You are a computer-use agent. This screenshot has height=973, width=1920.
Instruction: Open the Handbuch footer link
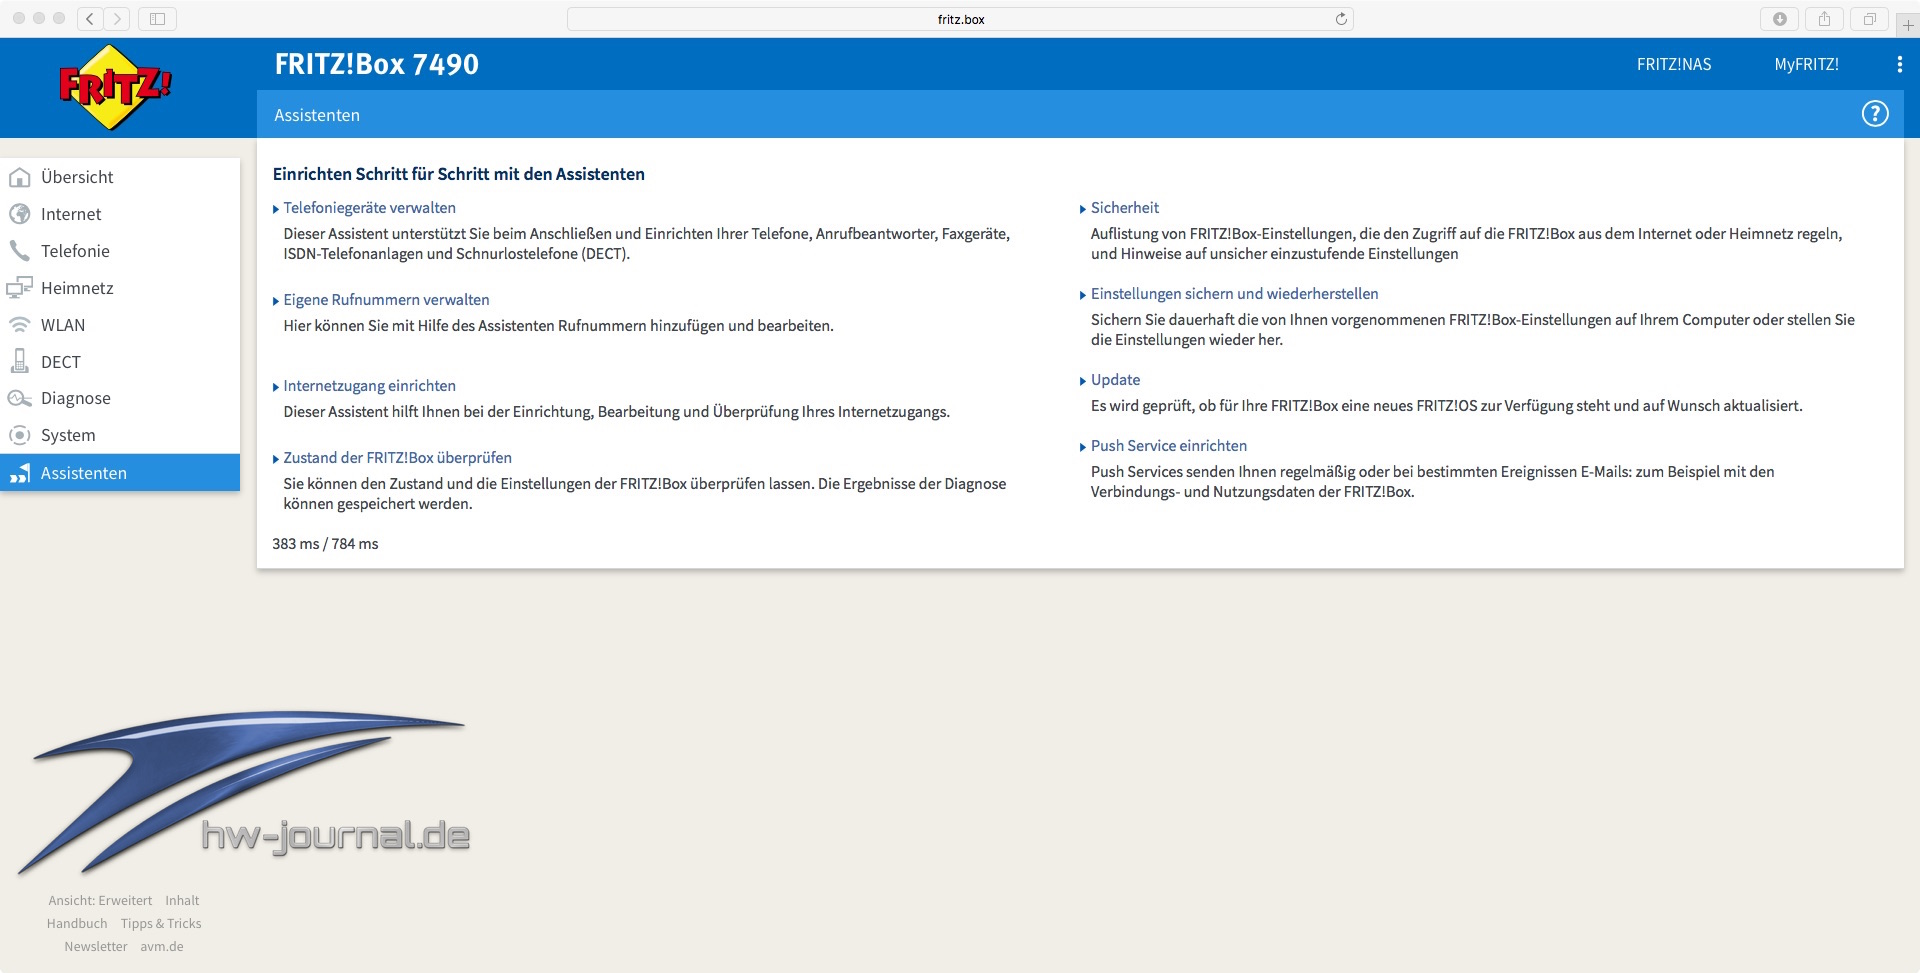point(77,924)
